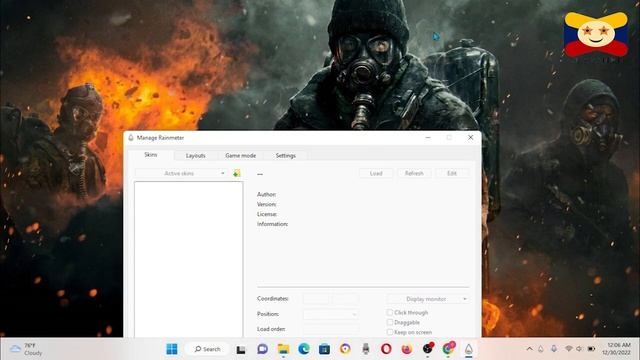The width and height of the screenshot is (640, 360).
Task: Click inside the skins list box
Action: [189, 259]
